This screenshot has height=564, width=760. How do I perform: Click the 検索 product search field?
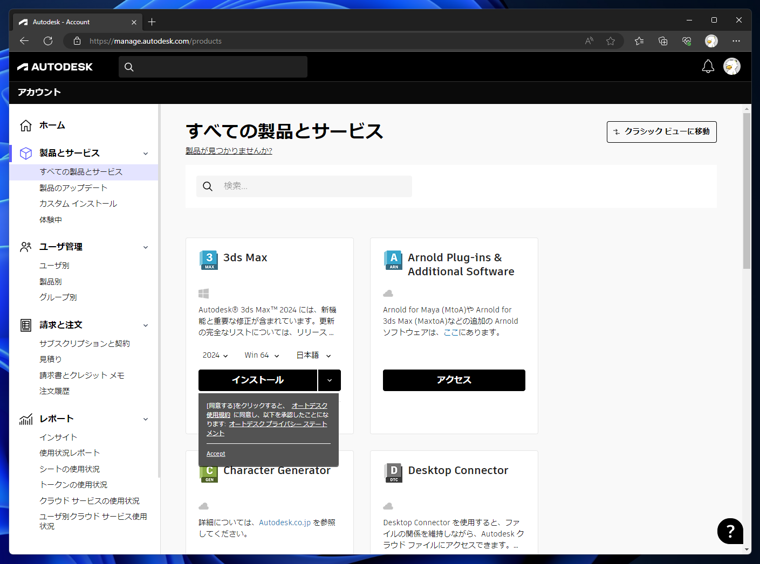point(304,186)
